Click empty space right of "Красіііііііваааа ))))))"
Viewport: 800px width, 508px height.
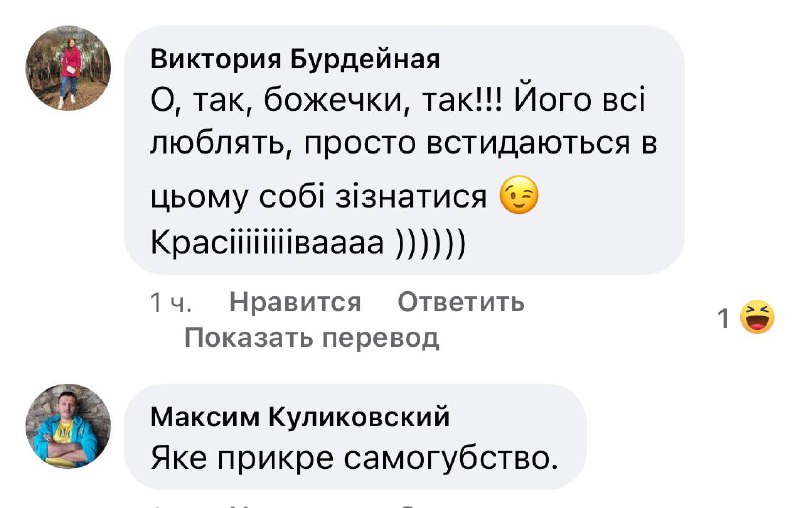570,243
